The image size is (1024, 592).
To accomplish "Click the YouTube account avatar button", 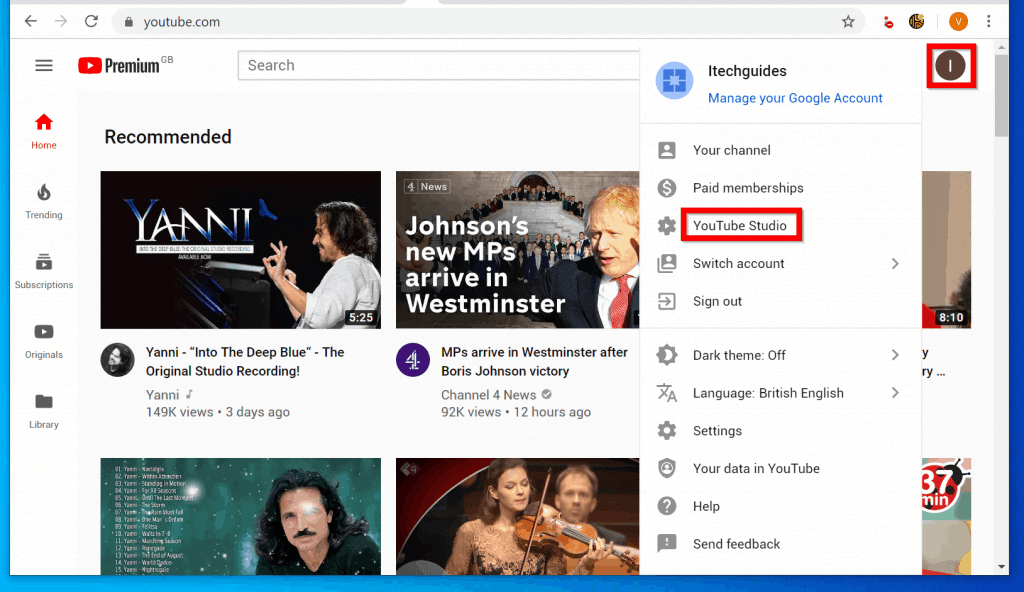I will click(950, 65).
